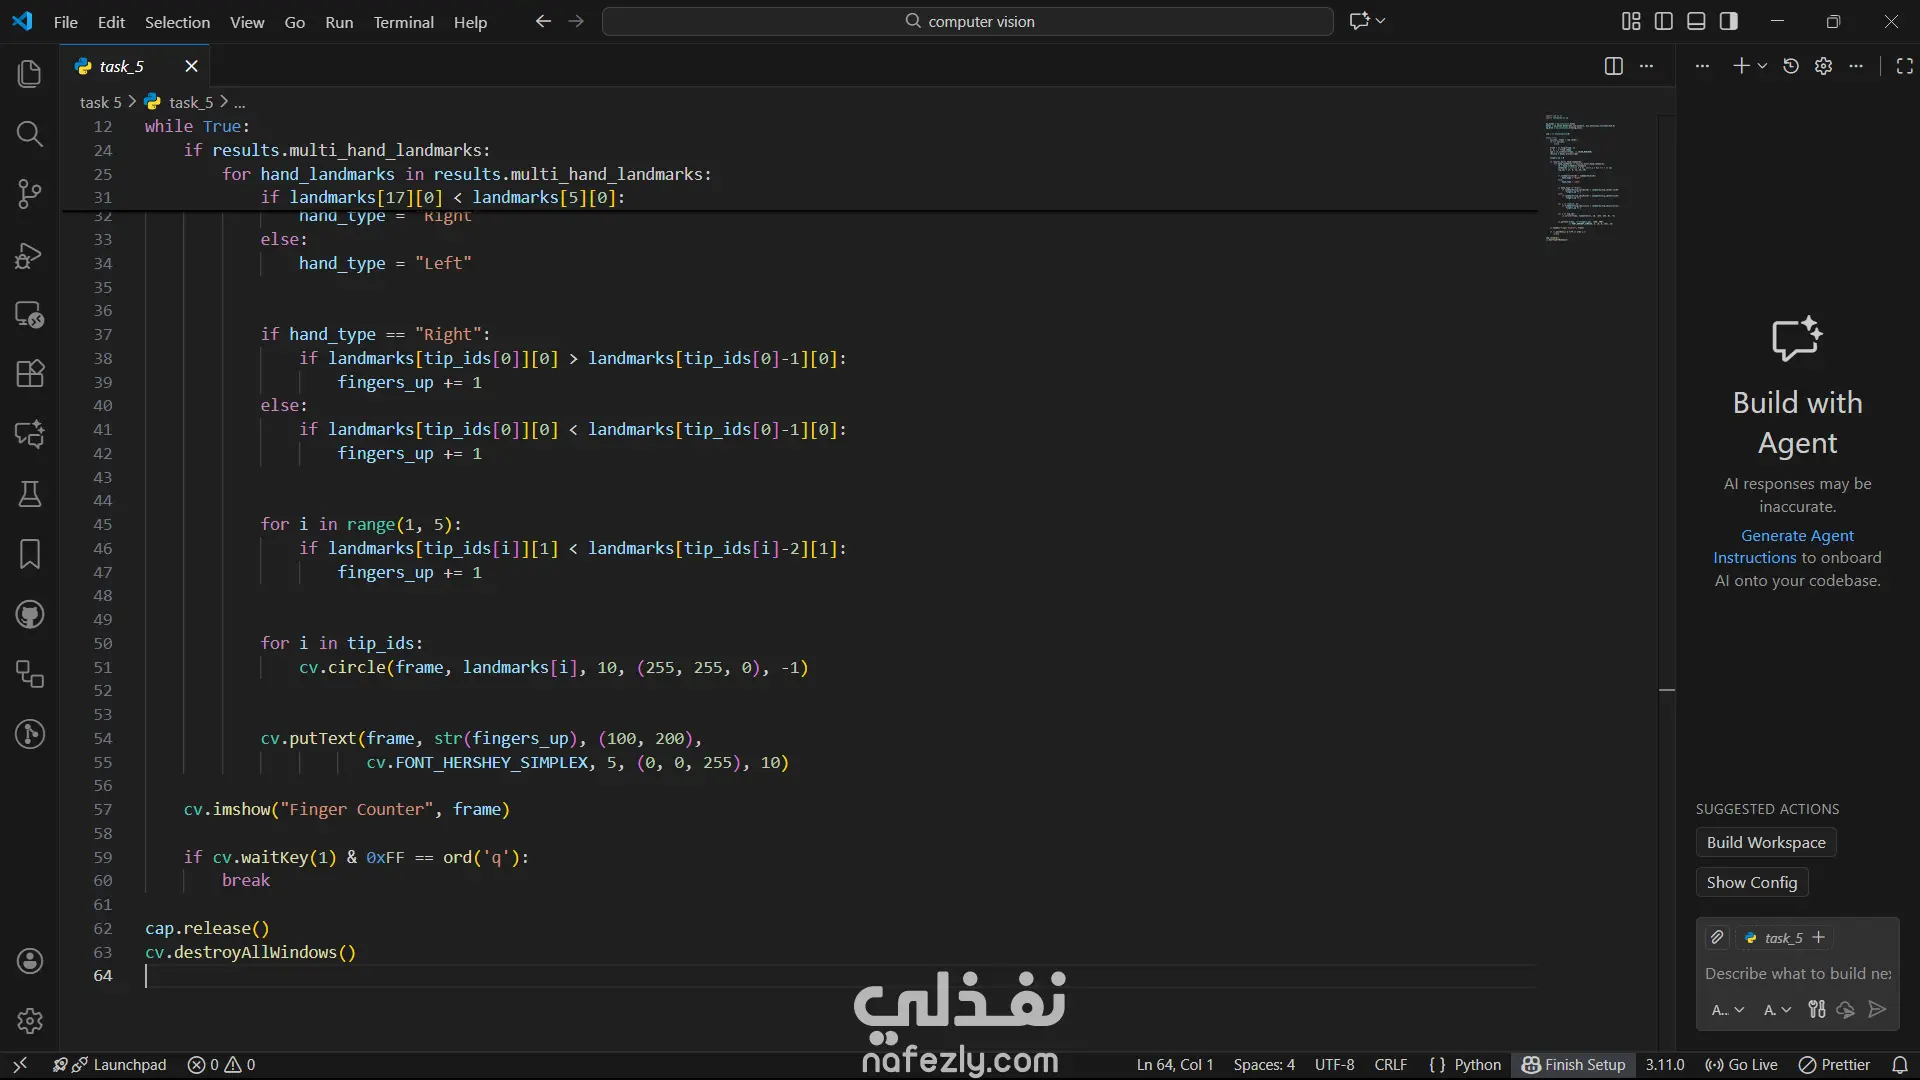1920x1080 pixels.
Task: Open the Extensions view in activity bar
Action: [30, 374]
